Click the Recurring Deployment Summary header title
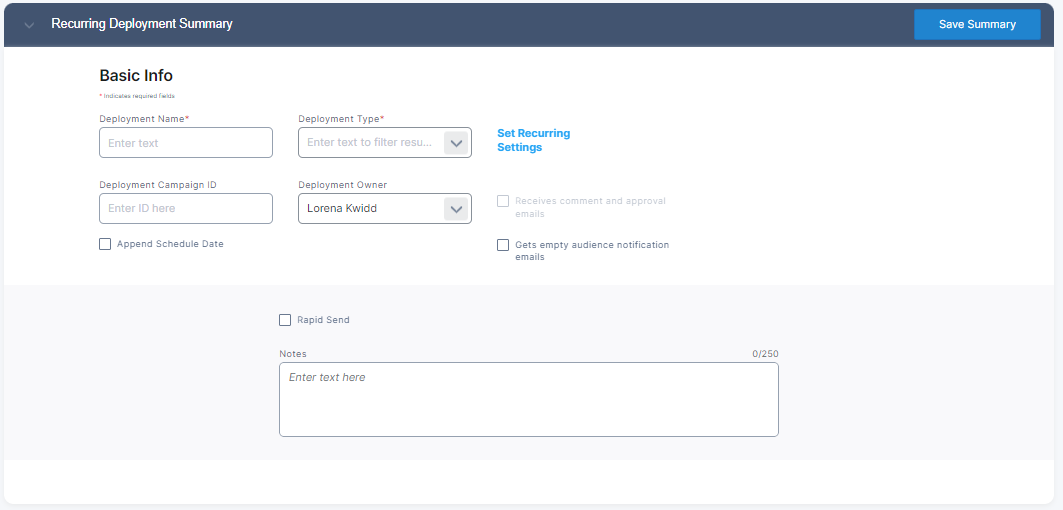 (x=142, y=24)
